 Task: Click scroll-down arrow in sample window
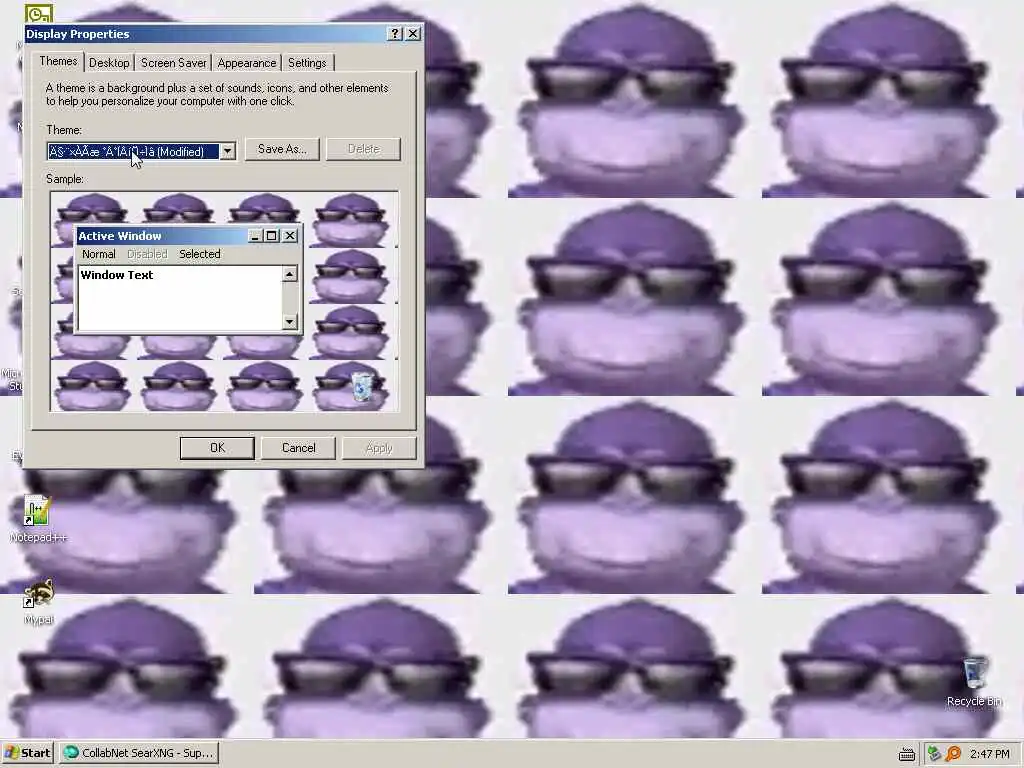(x=290, y=321)
